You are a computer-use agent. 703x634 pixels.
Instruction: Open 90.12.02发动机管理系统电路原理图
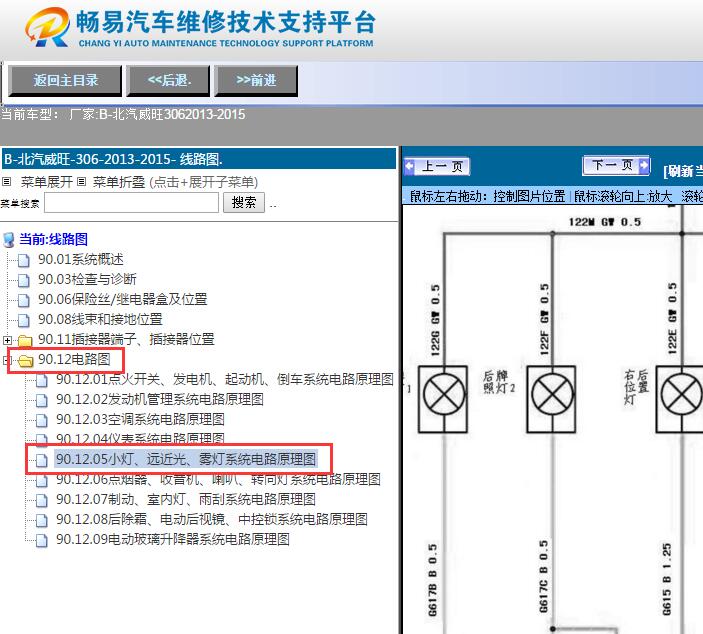160,399
